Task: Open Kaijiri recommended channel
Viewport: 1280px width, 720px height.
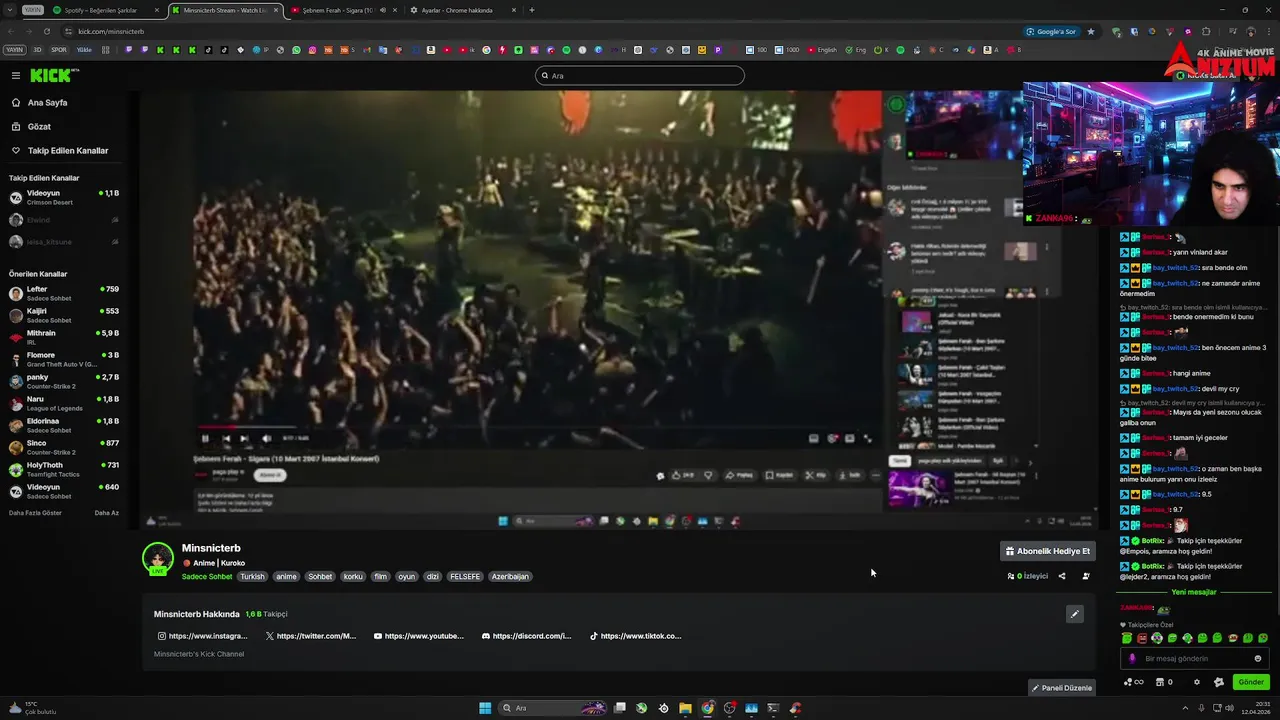Action: [64, 315]
